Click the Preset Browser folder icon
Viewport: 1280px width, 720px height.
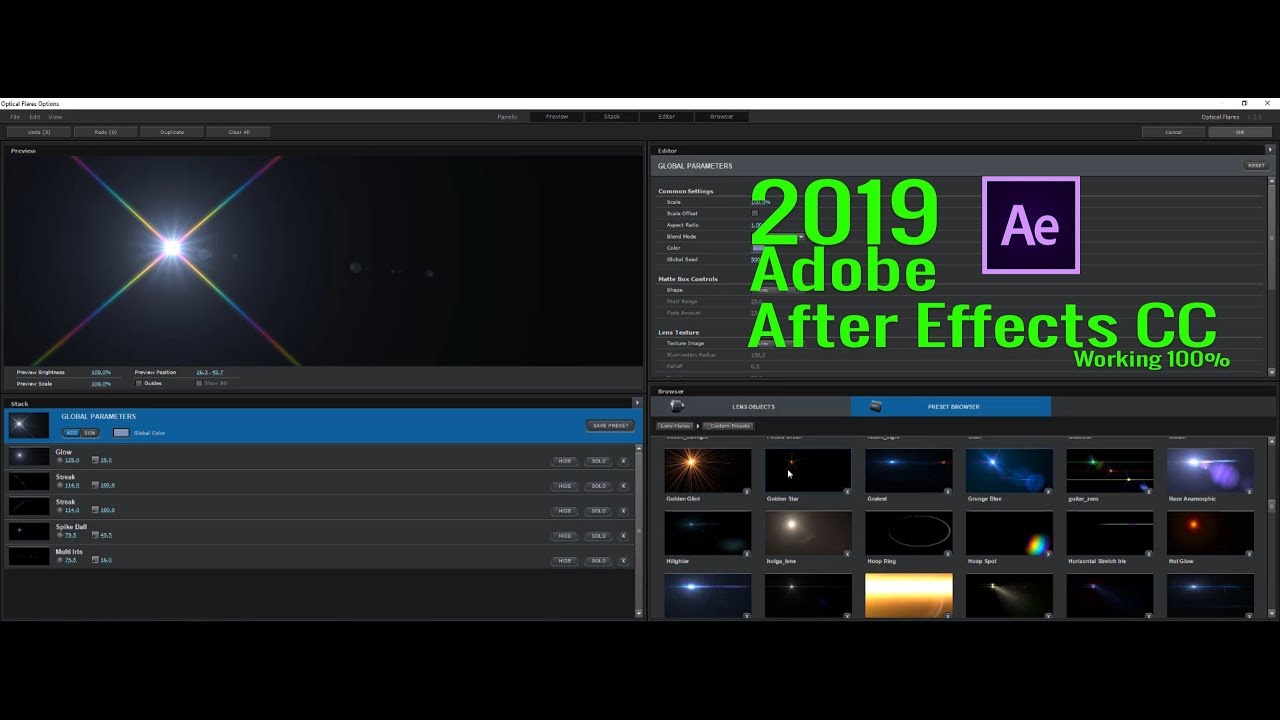coord(876,406)
